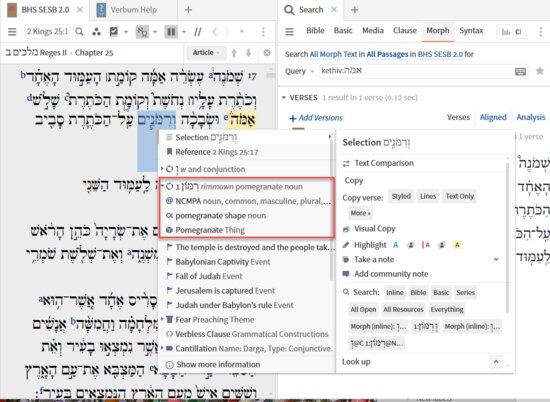Open the Article dropdown
This screenshot has width=550, height=402.
coord(206,53)
